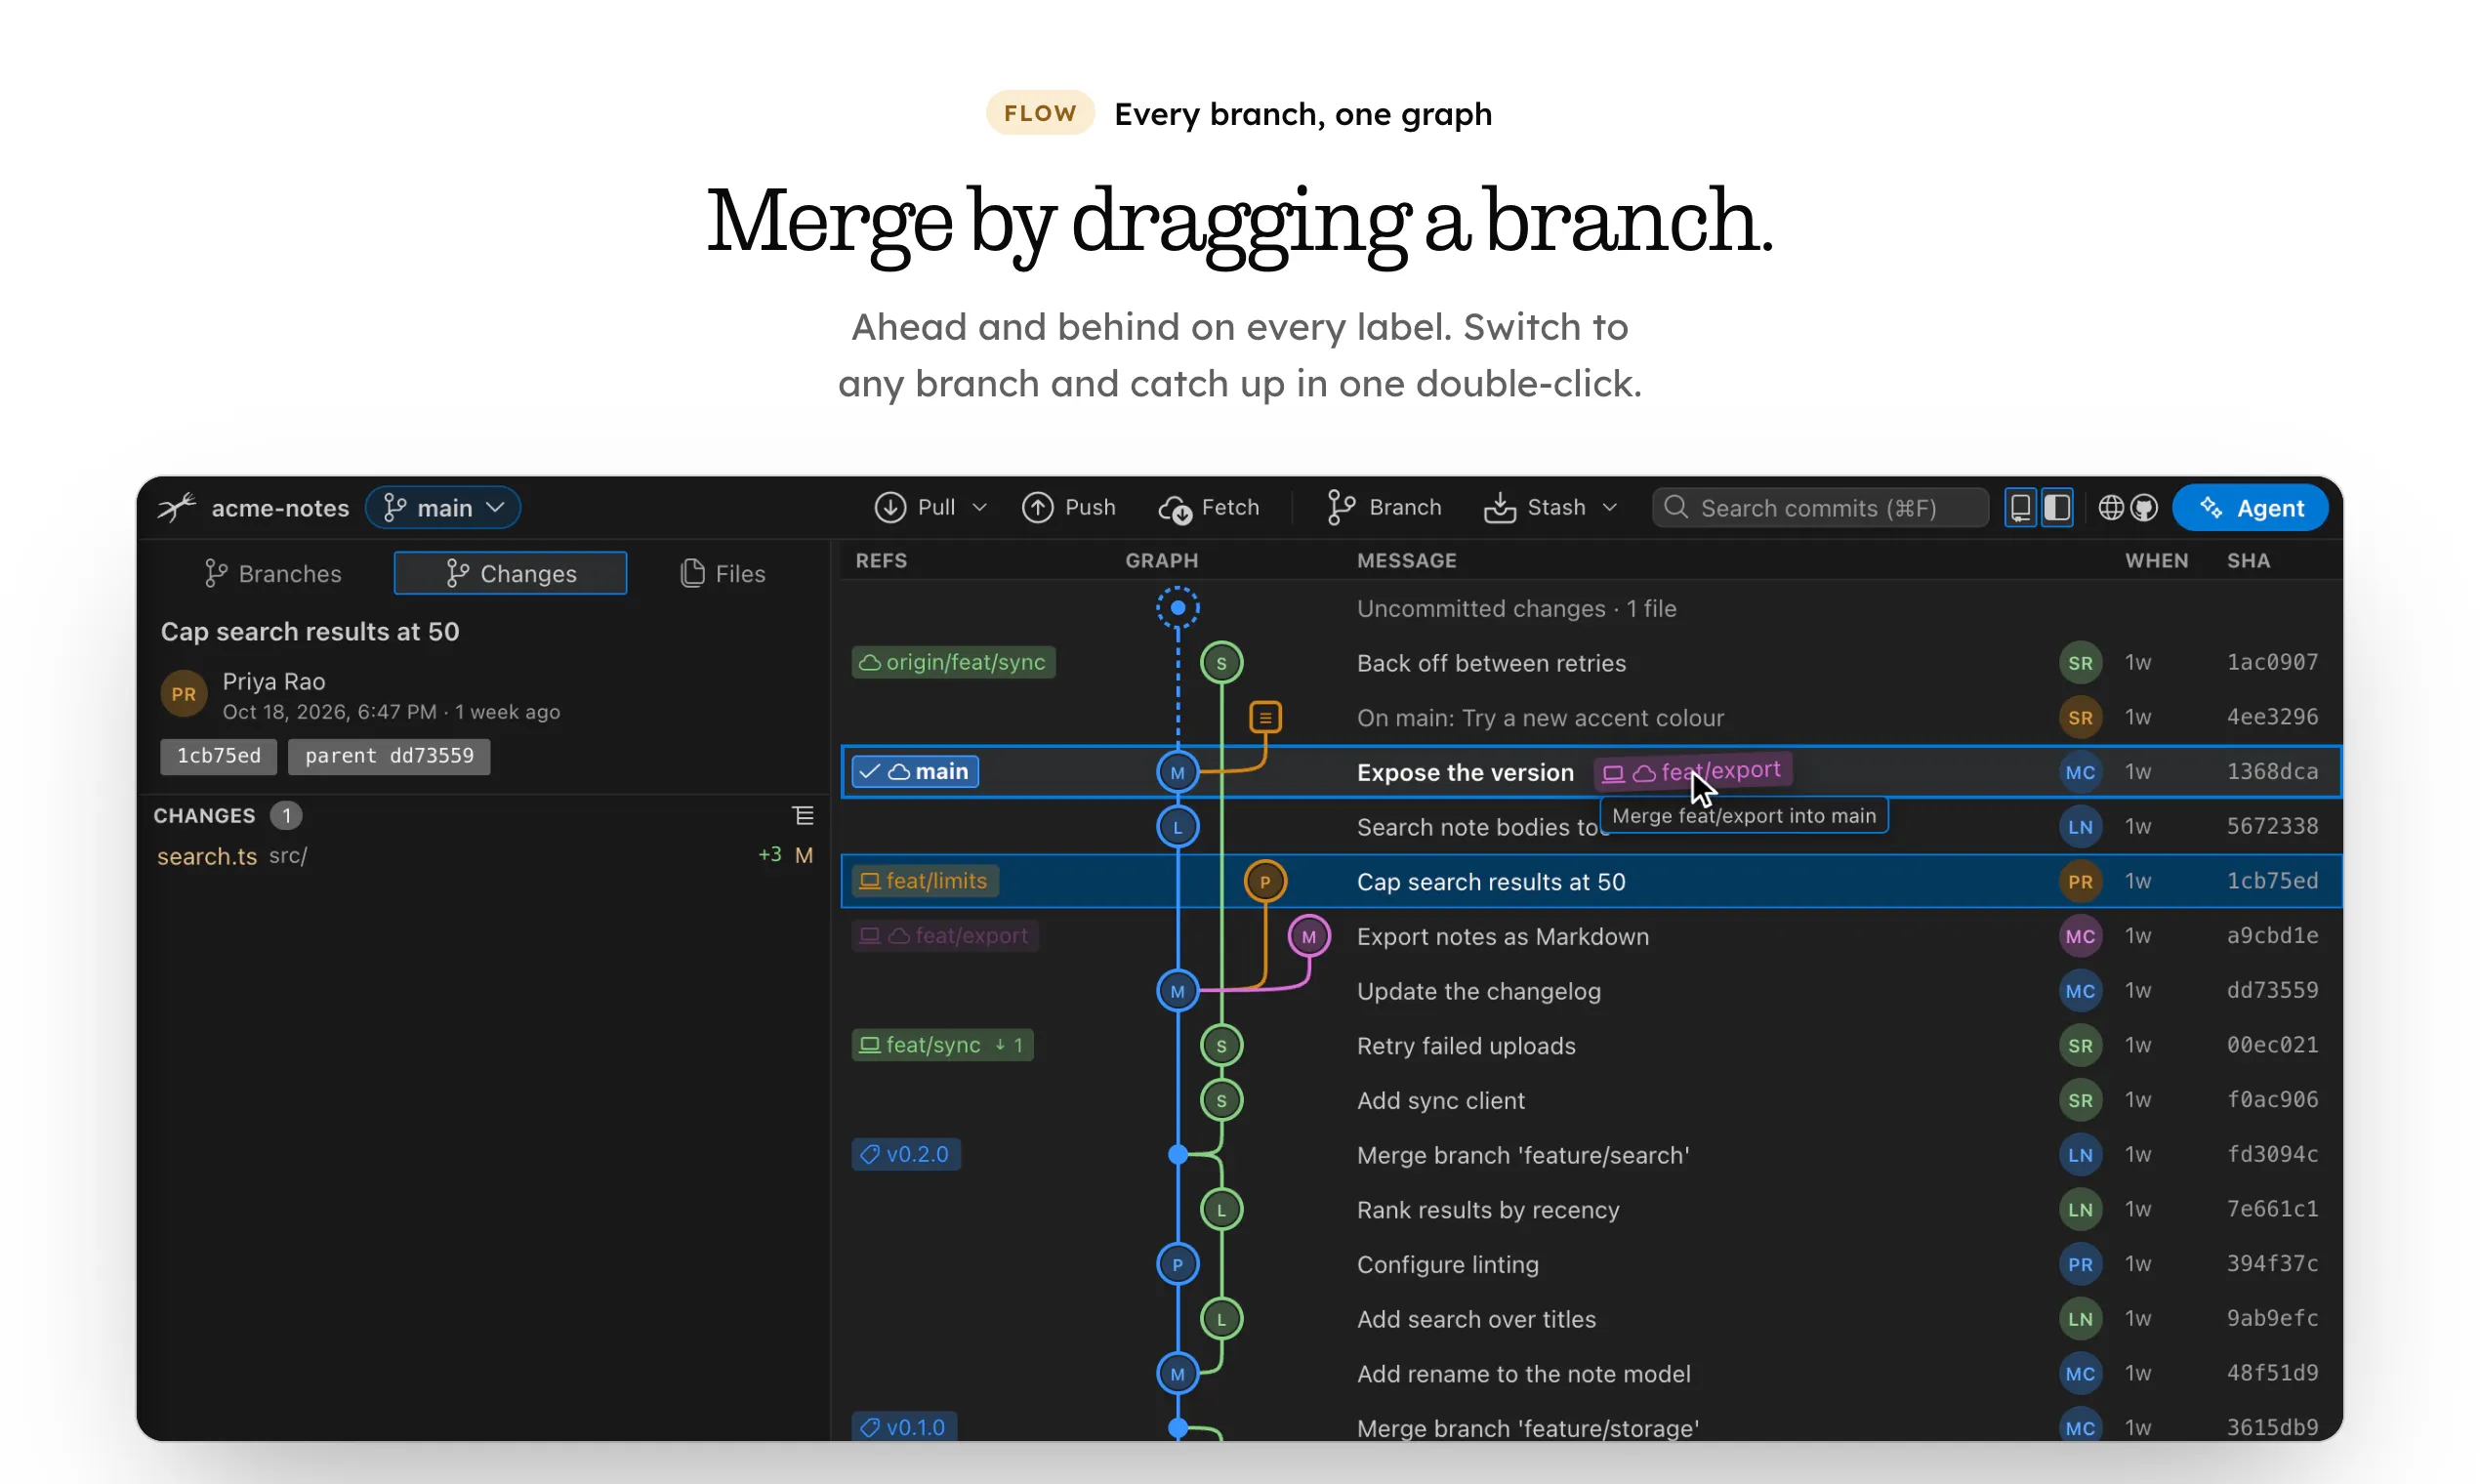
Task: Open the GitHub icon
Action: 2144,508
